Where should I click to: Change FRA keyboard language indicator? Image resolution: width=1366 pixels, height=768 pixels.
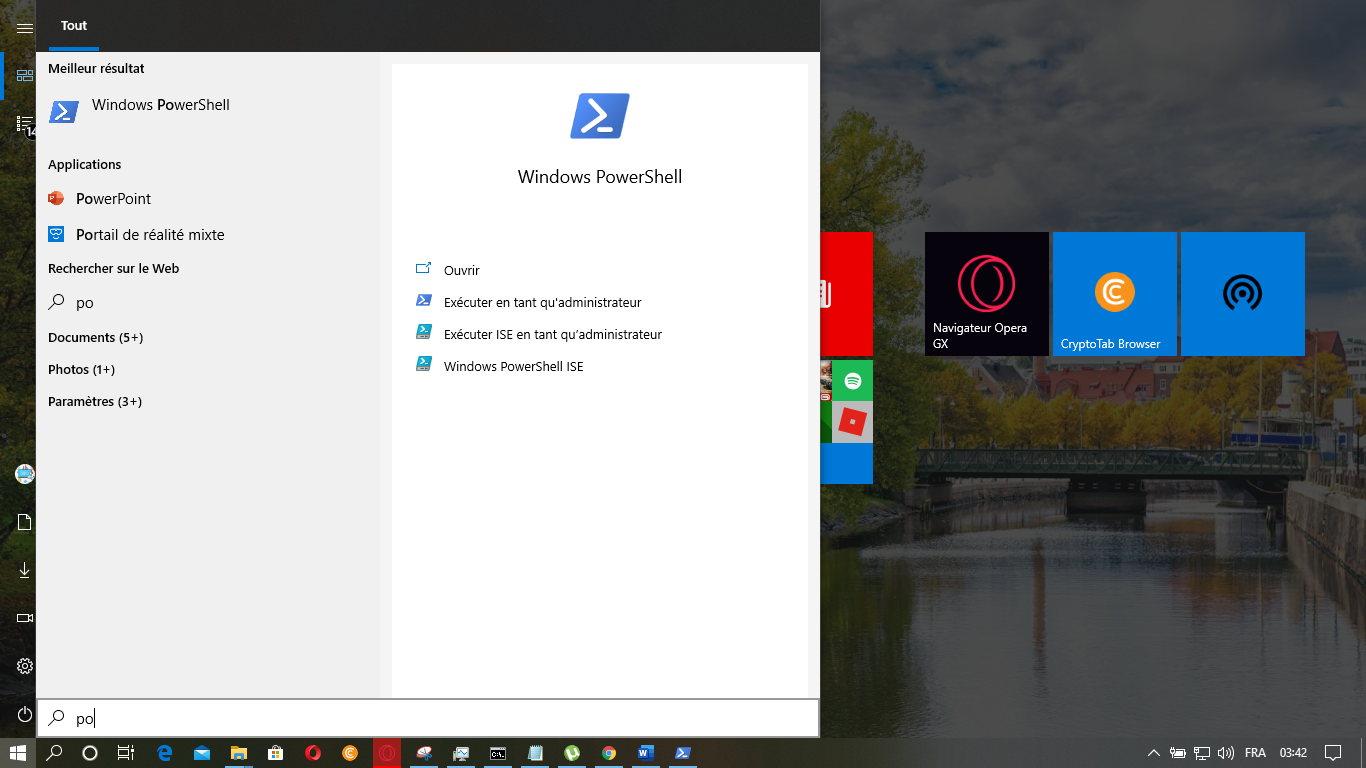tap(1255, 753)
